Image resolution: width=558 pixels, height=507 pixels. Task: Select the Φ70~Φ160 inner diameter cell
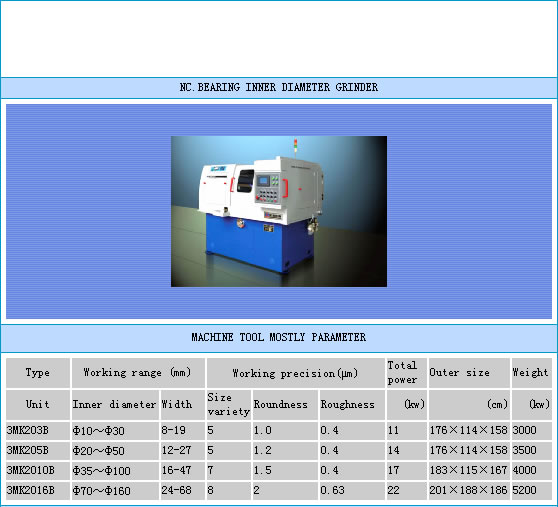pos(115,490)
